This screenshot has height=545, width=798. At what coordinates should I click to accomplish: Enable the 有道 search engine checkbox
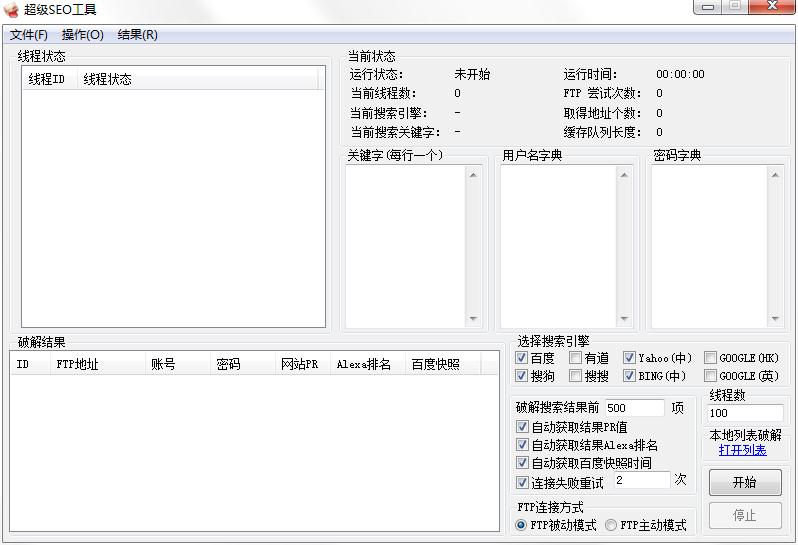tap(576, 358)
